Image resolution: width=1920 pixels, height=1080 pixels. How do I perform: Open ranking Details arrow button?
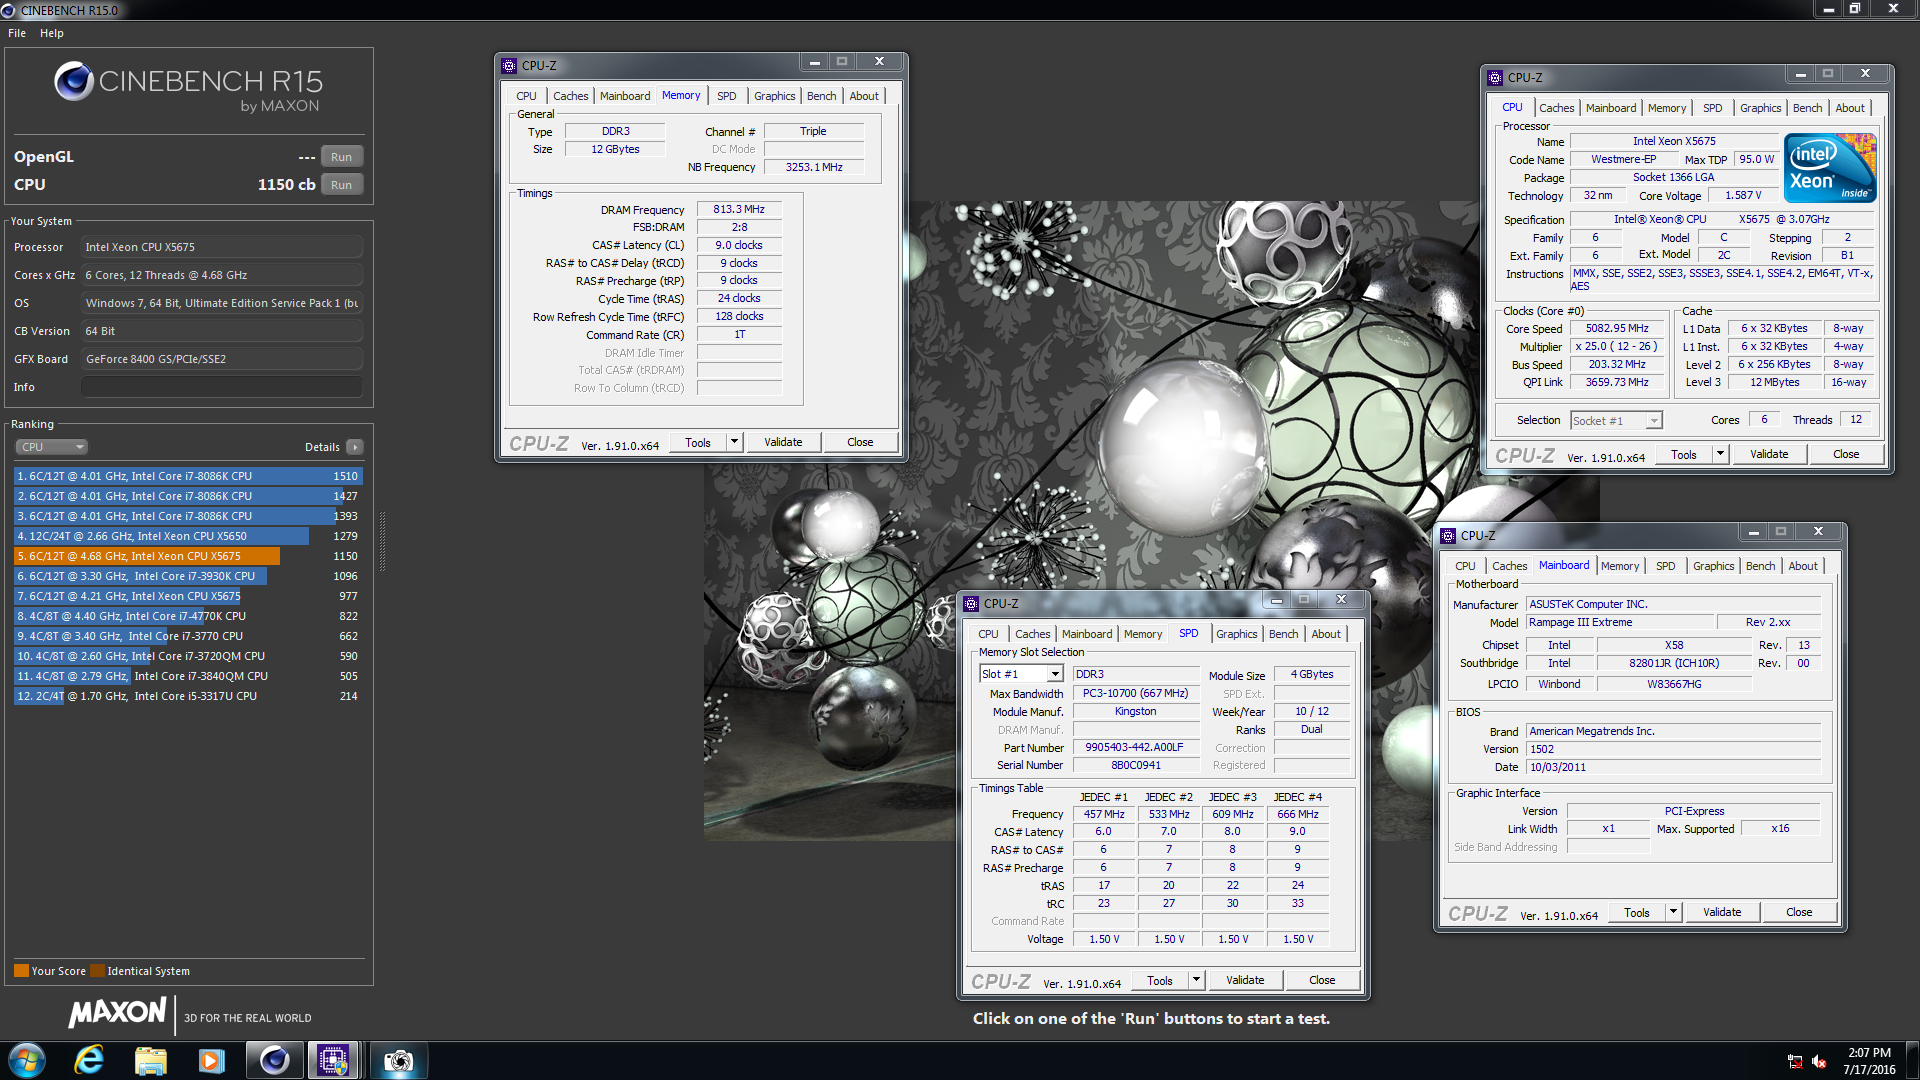(355, 447)
